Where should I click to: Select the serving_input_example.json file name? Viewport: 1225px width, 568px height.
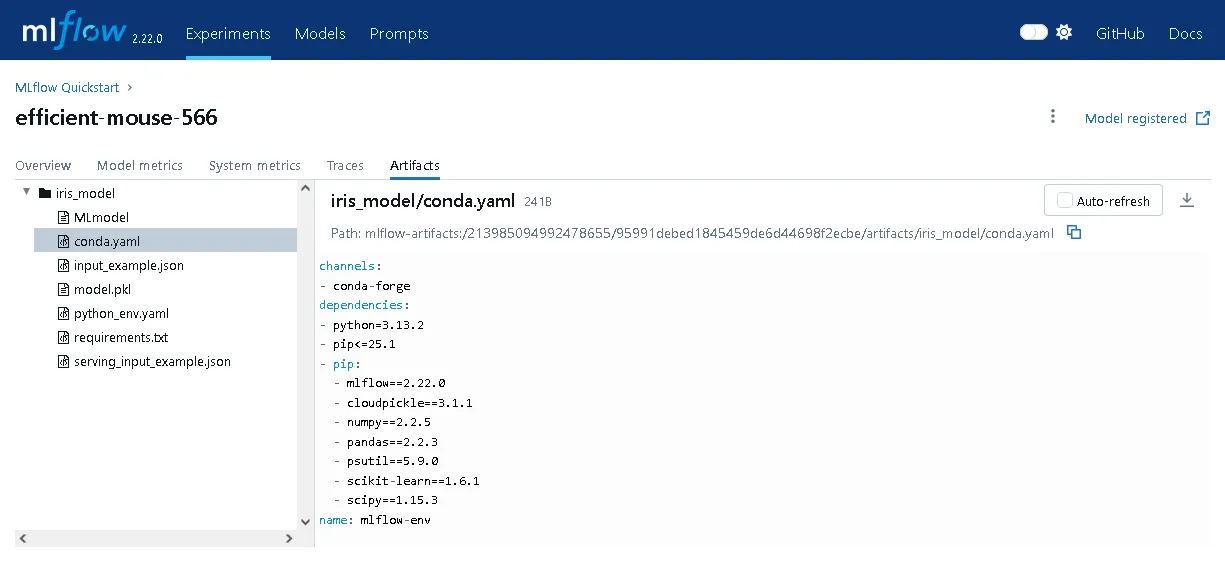152,361
